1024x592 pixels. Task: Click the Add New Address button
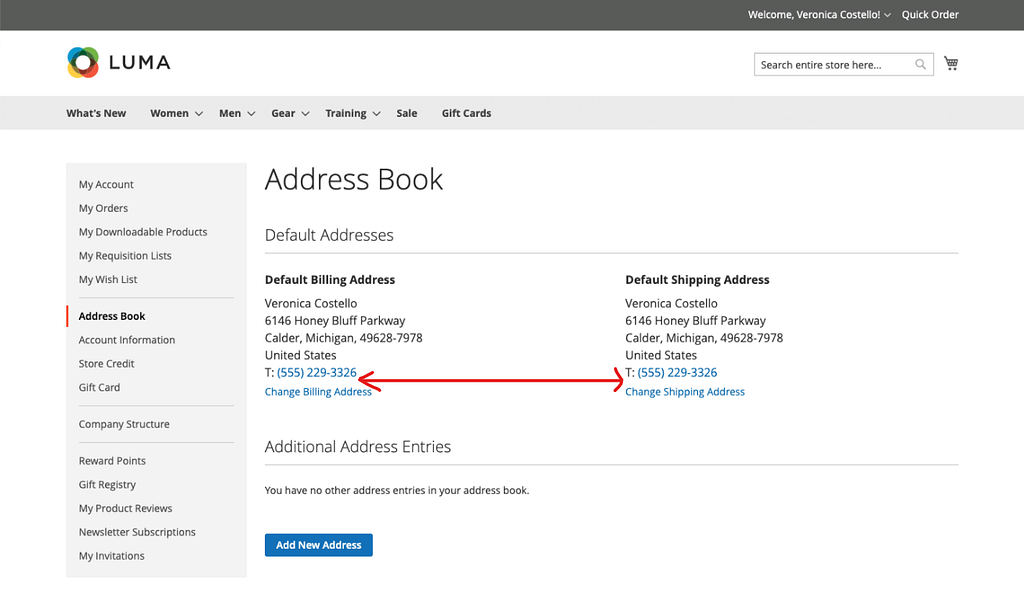(x=318, y=545)
